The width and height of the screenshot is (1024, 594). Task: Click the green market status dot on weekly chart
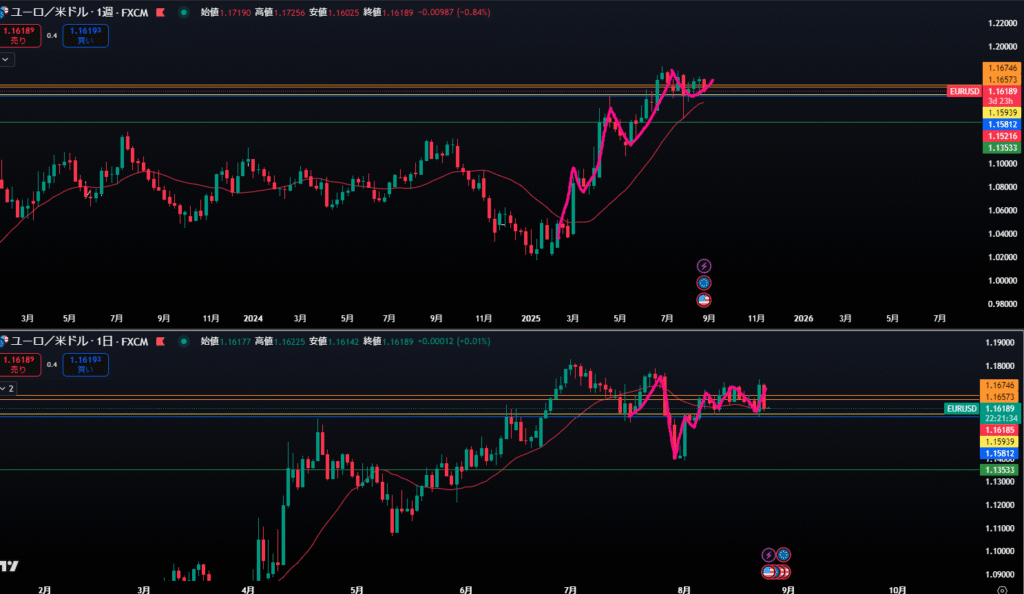point(184,12)
